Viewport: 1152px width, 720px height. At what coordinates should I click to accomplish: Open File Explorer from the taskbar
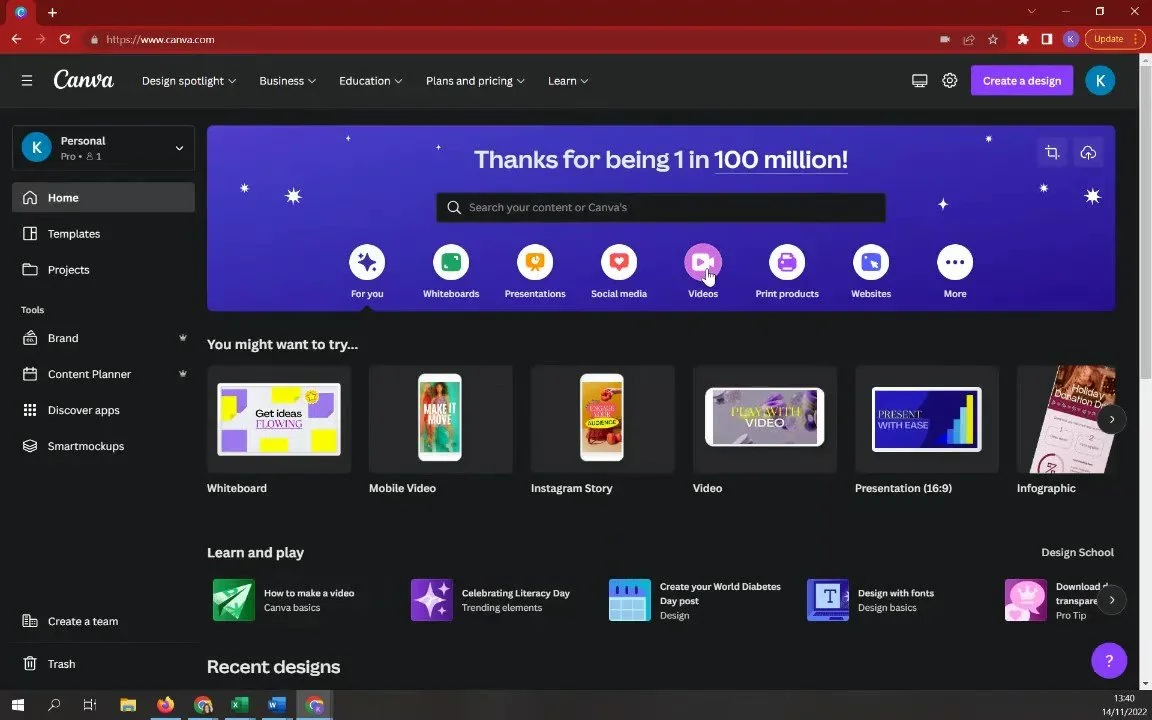pos(128,705)
